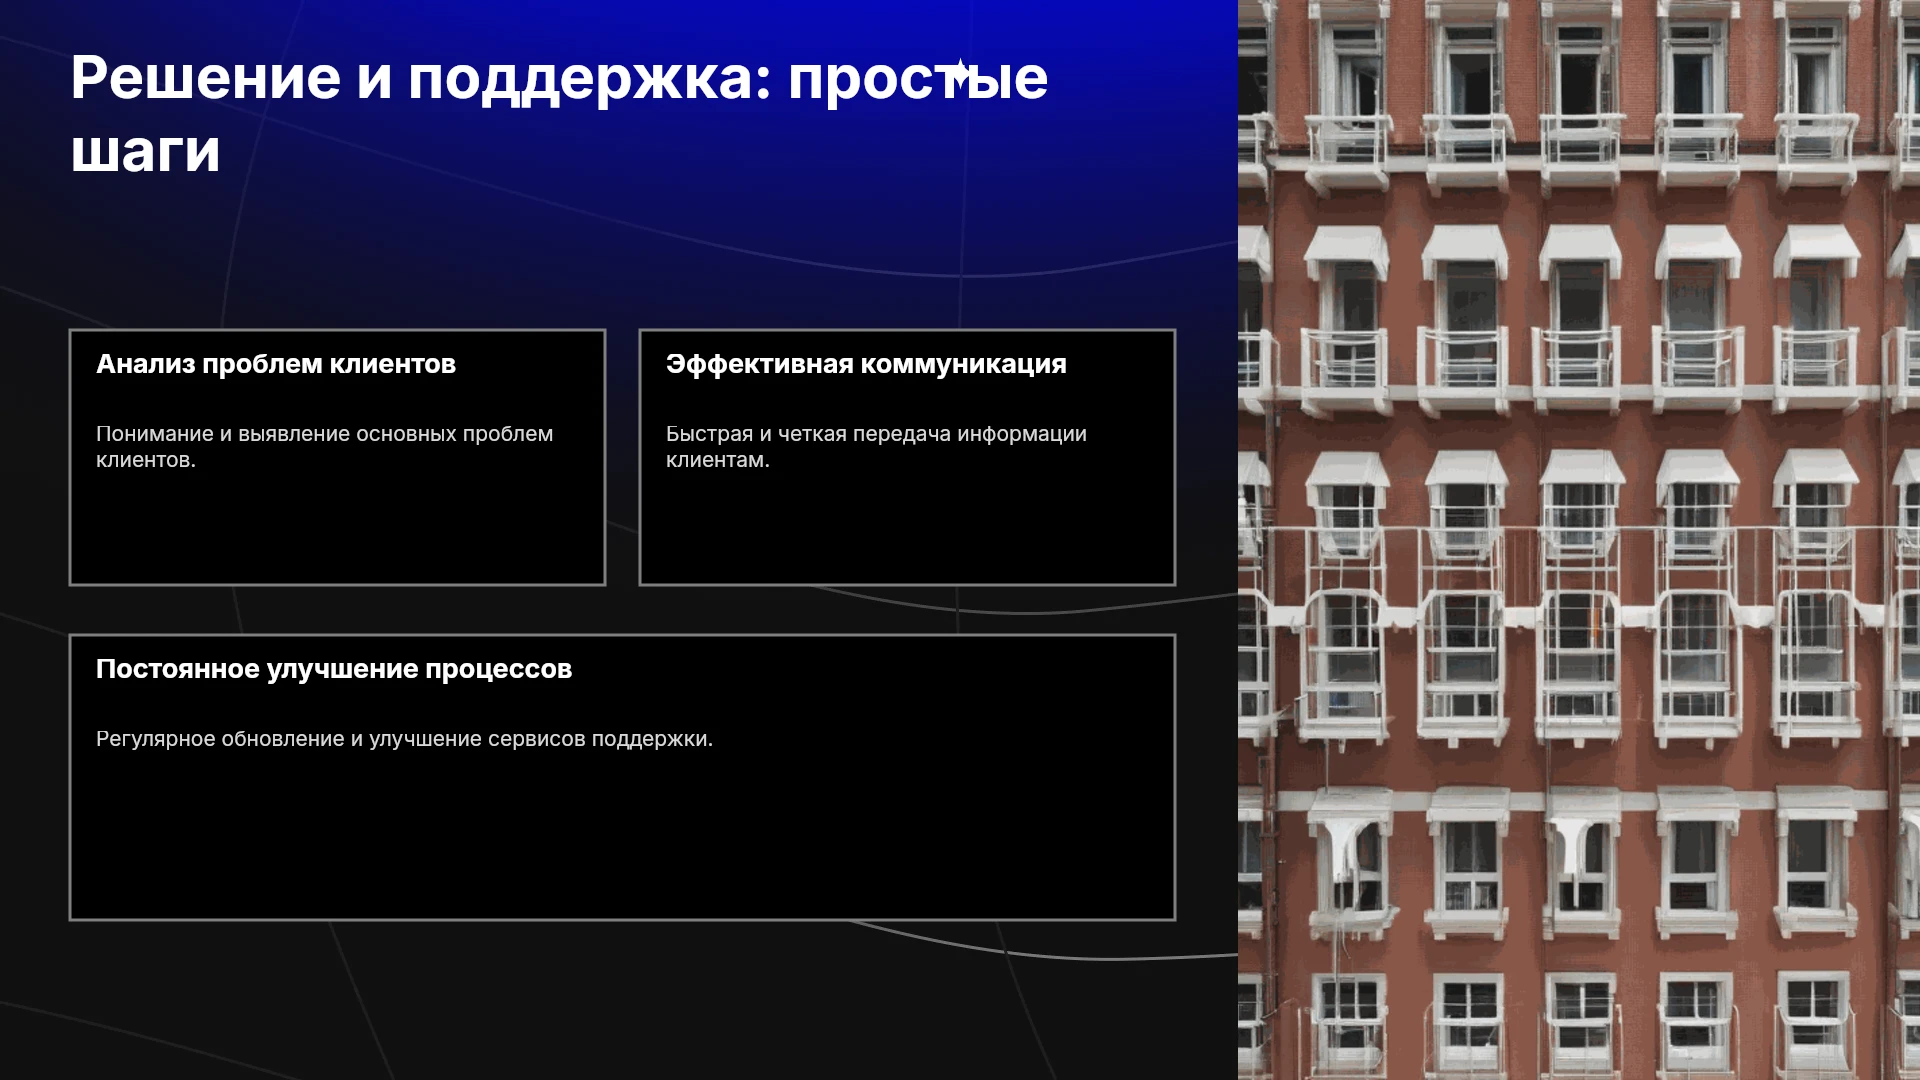The width and height of the screenshot is (1920, 1080).
Task: Select the word "Решение" in the slide title
Action: pyautogui.click(x=206, y=78)
